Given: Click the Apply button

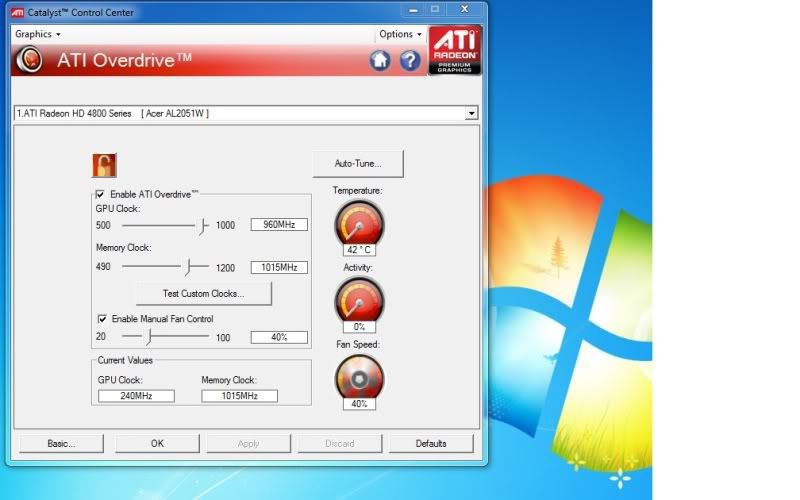Looking at the screenshot, I should coord(248,443).
